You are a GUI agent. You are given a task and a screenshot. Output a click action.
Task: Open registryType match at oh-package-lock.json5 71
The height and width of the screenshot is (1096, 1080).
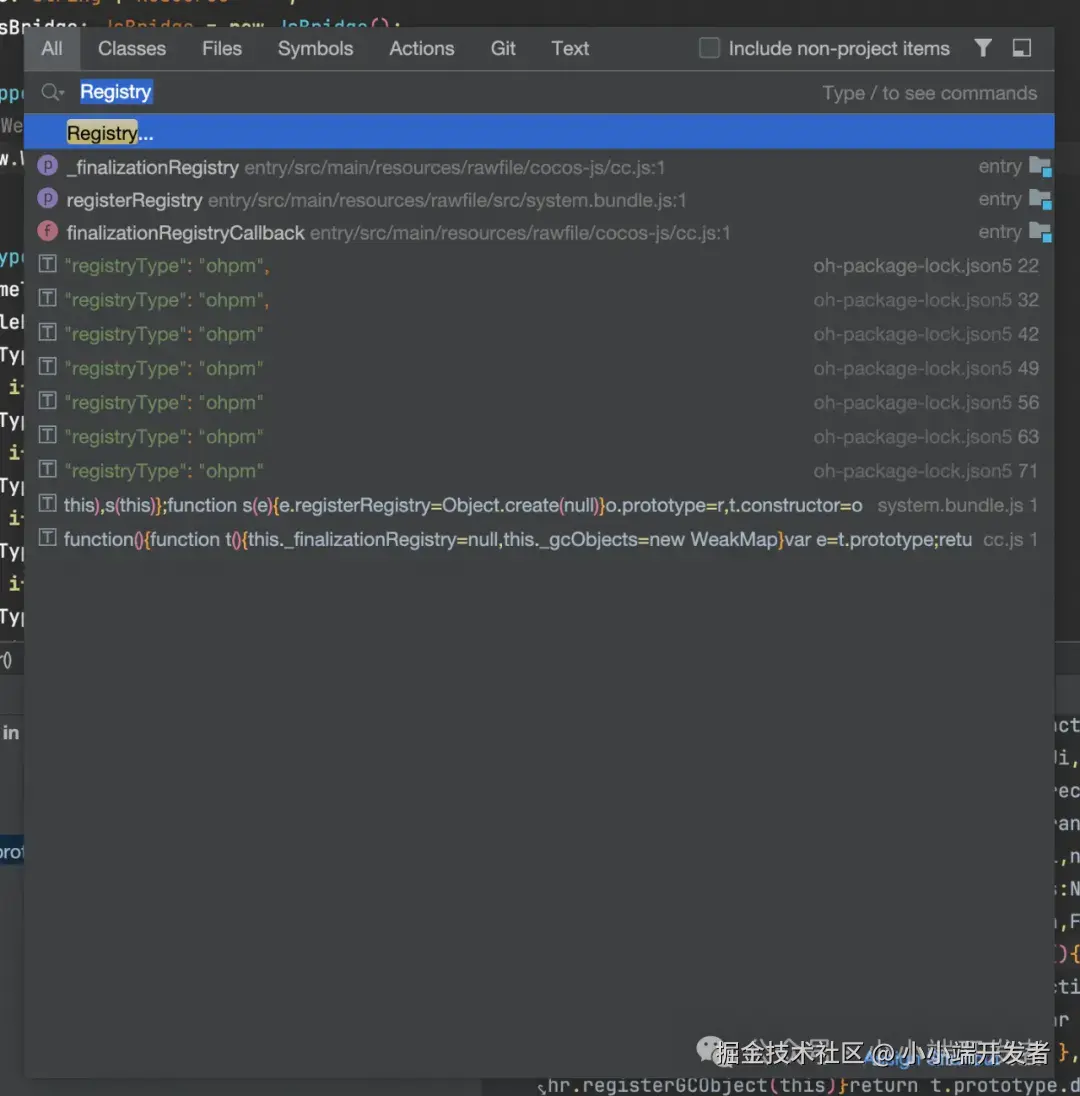539,471
